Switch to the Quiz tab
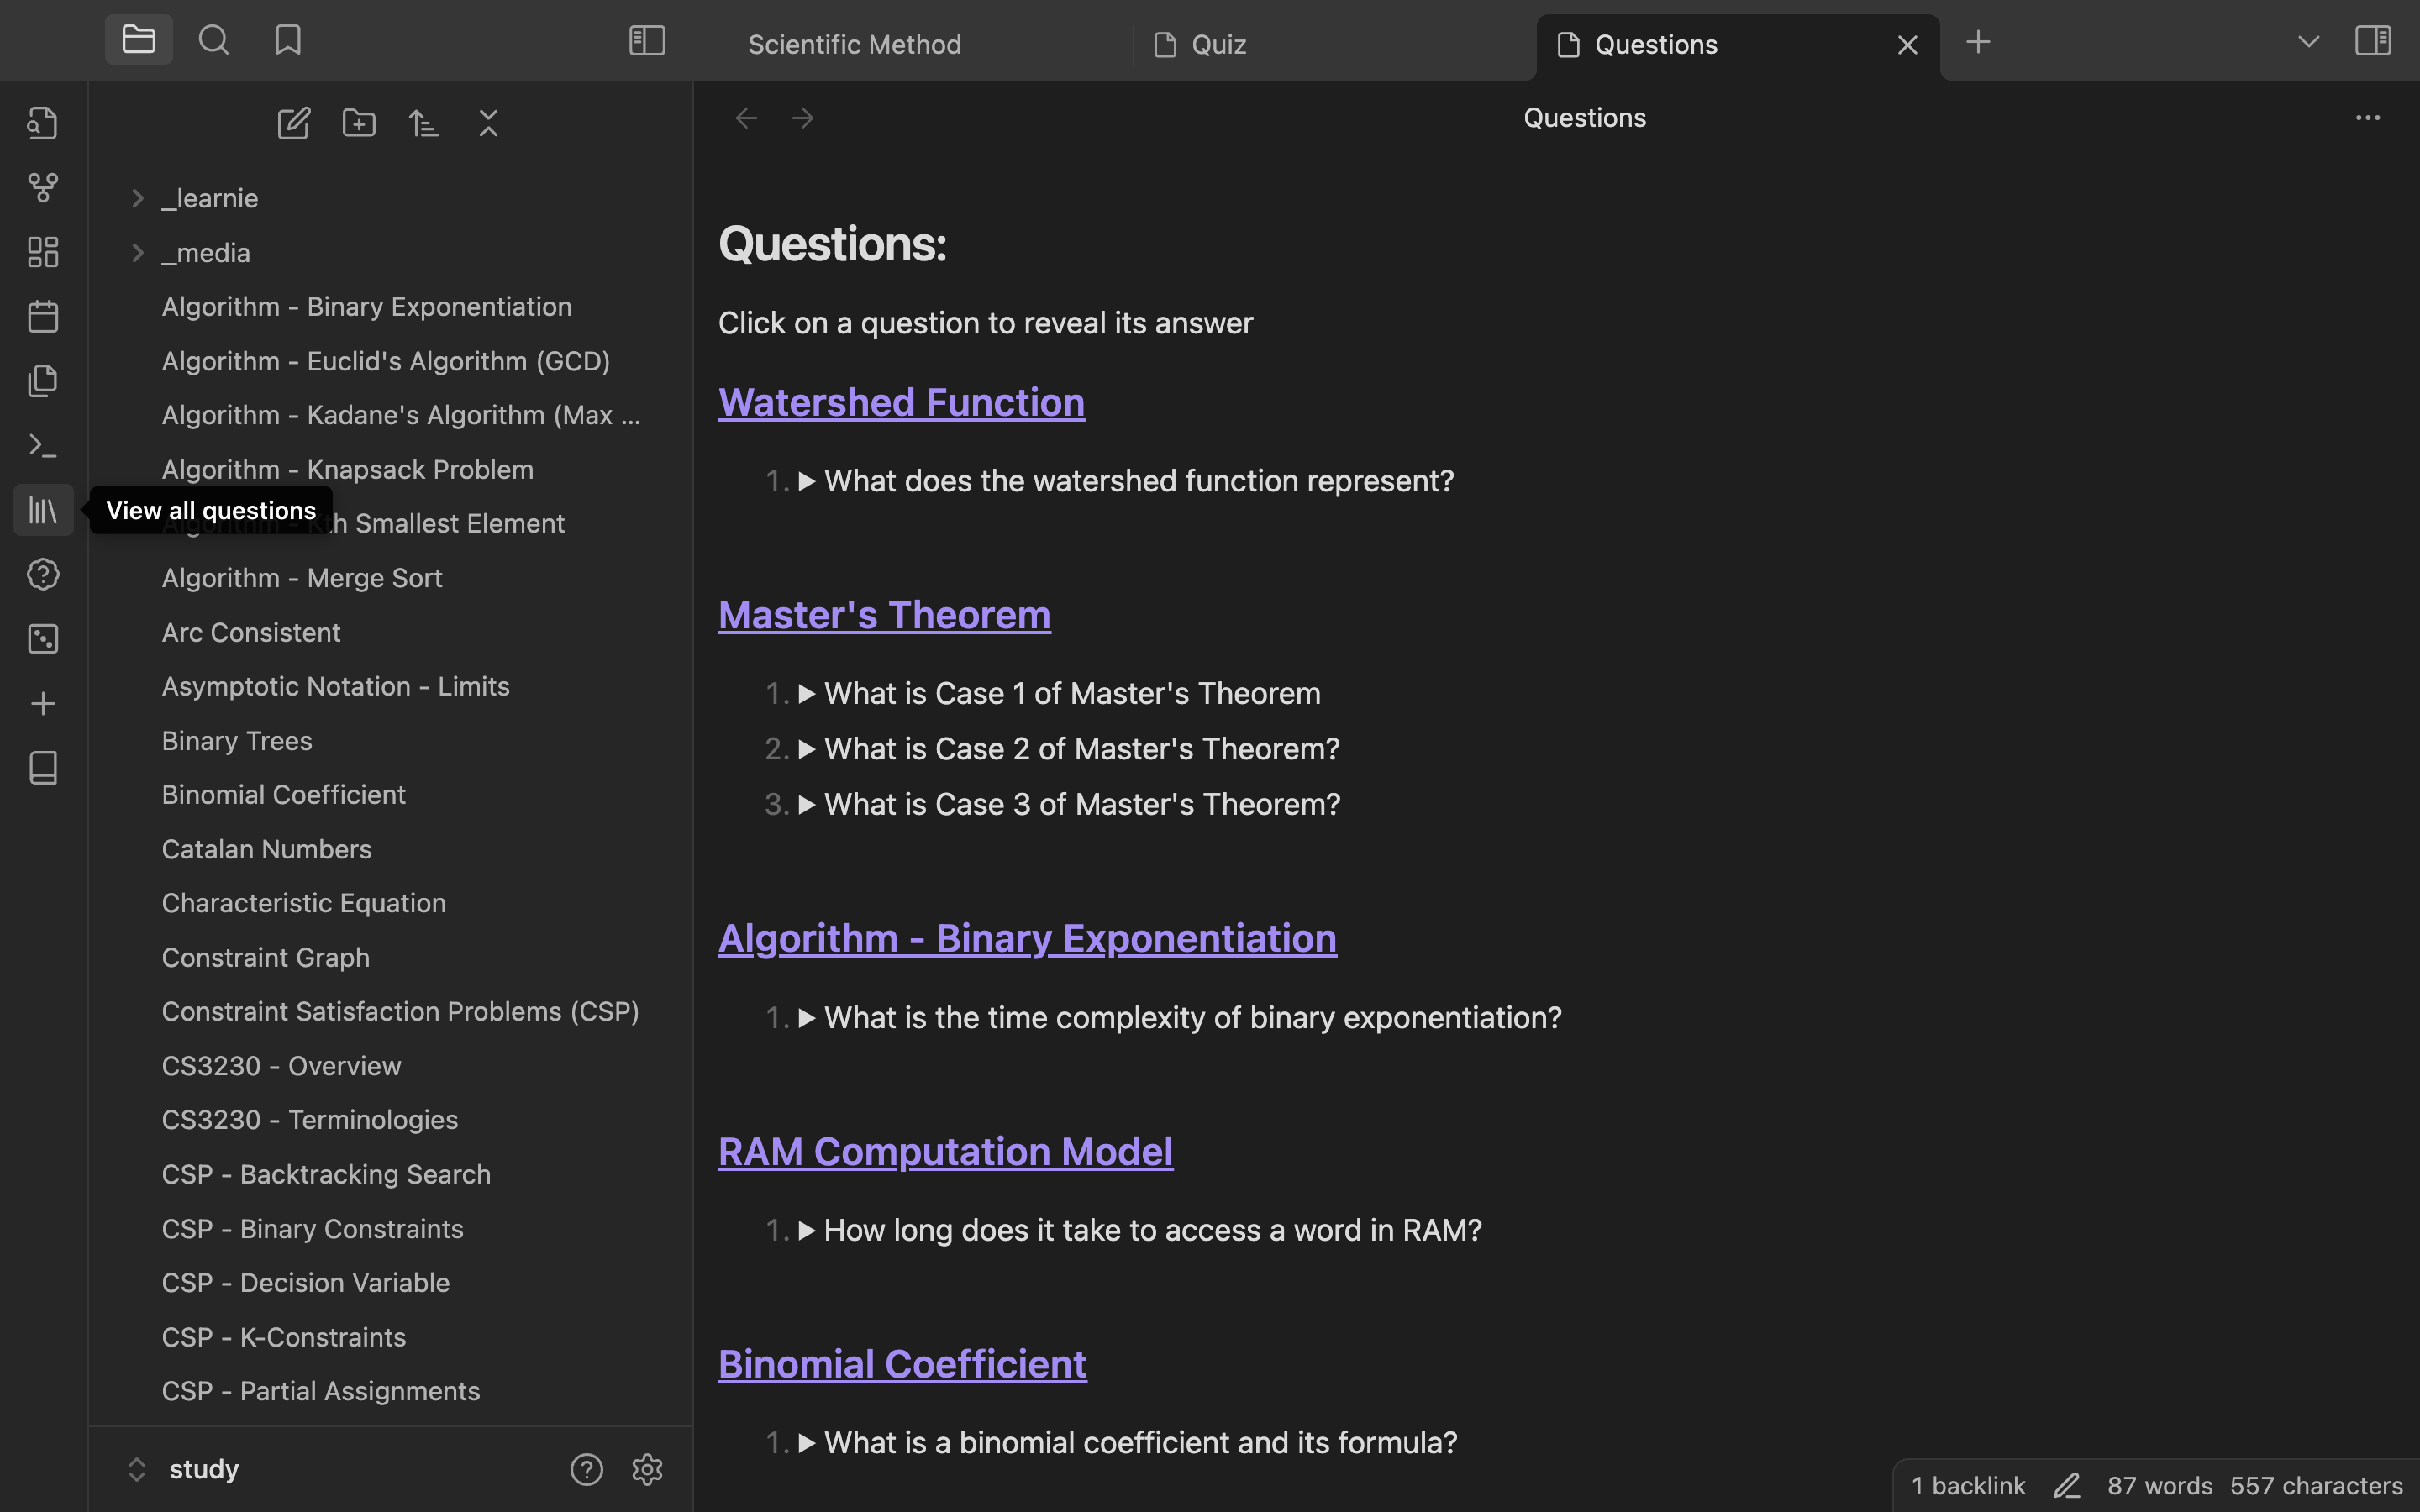Screen dimensions: 2420x1512 point(1218,45)
